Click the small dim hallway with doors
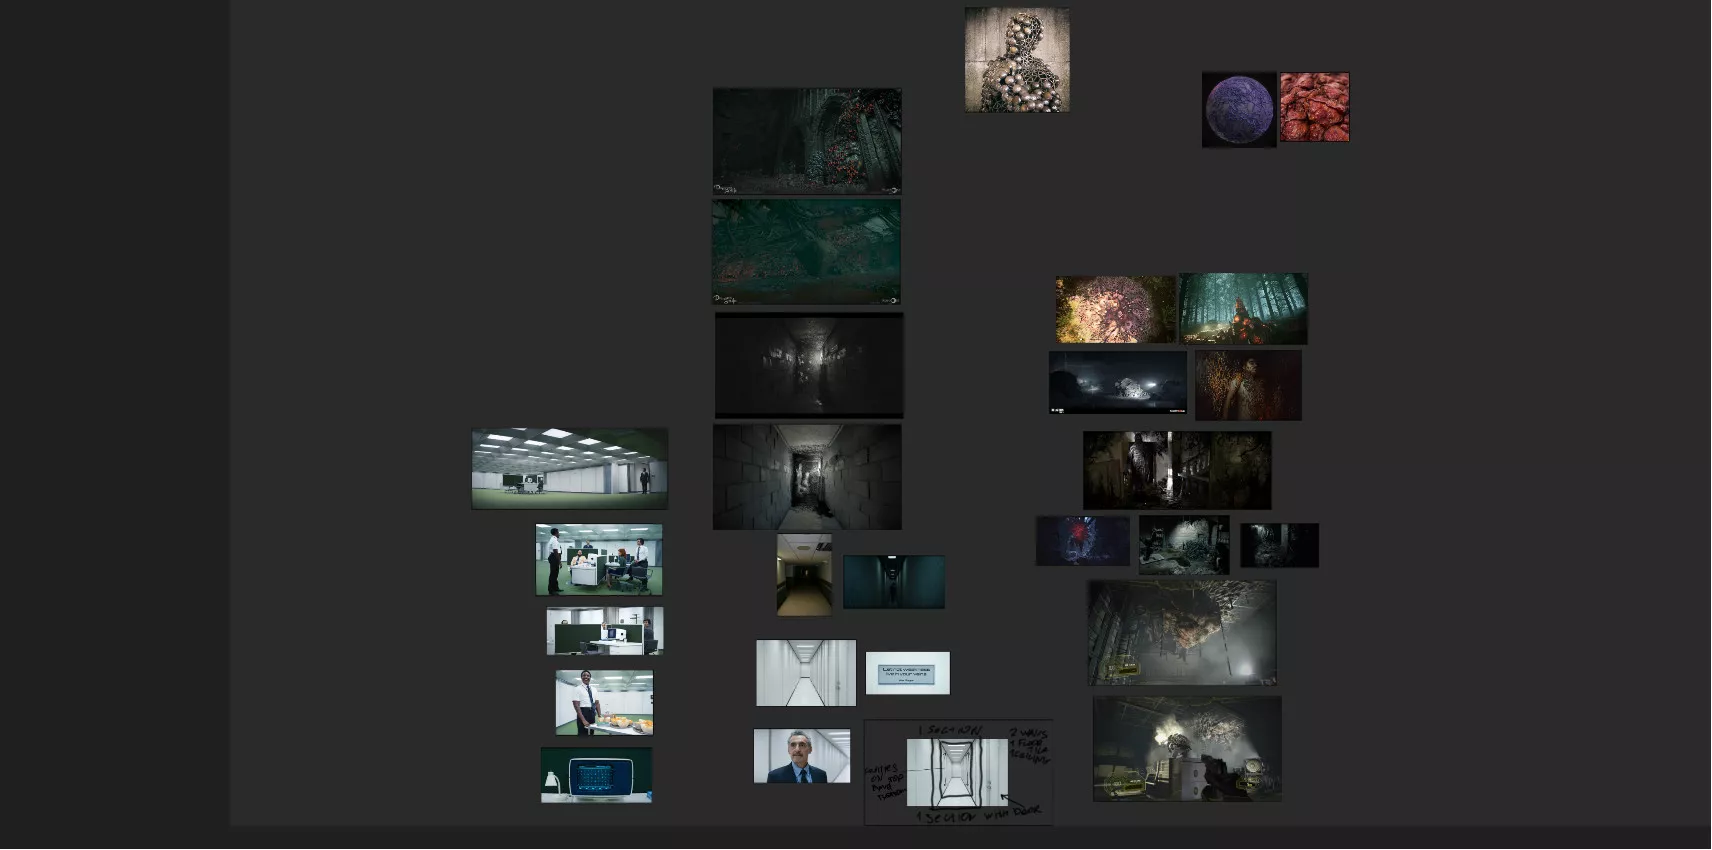Viewport: 1712px width, 850px height. (804, 575)
